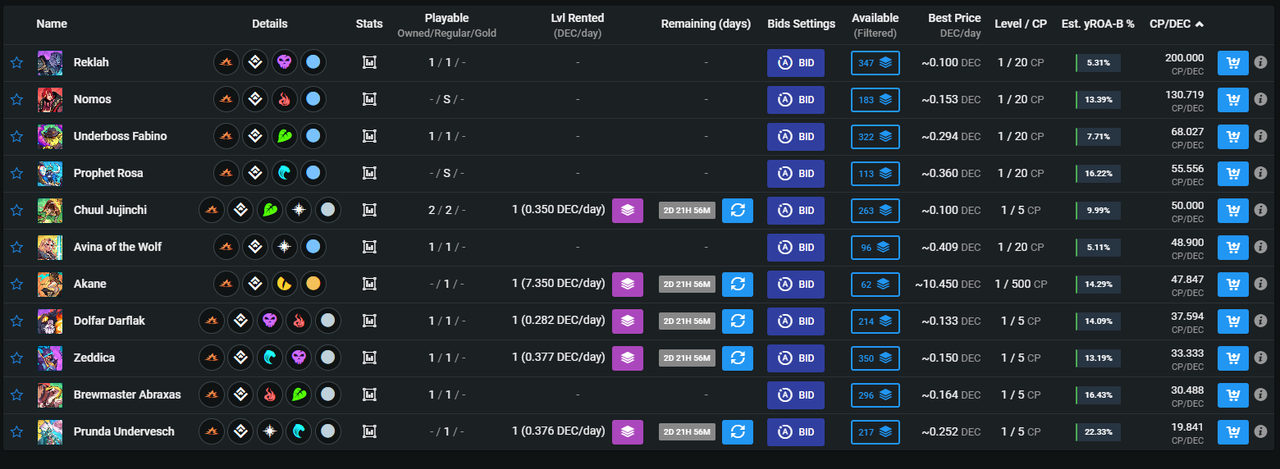1280x469 pixels.
Task: Favorite Avina of the Wolf
Action: [x=16, y=248]
